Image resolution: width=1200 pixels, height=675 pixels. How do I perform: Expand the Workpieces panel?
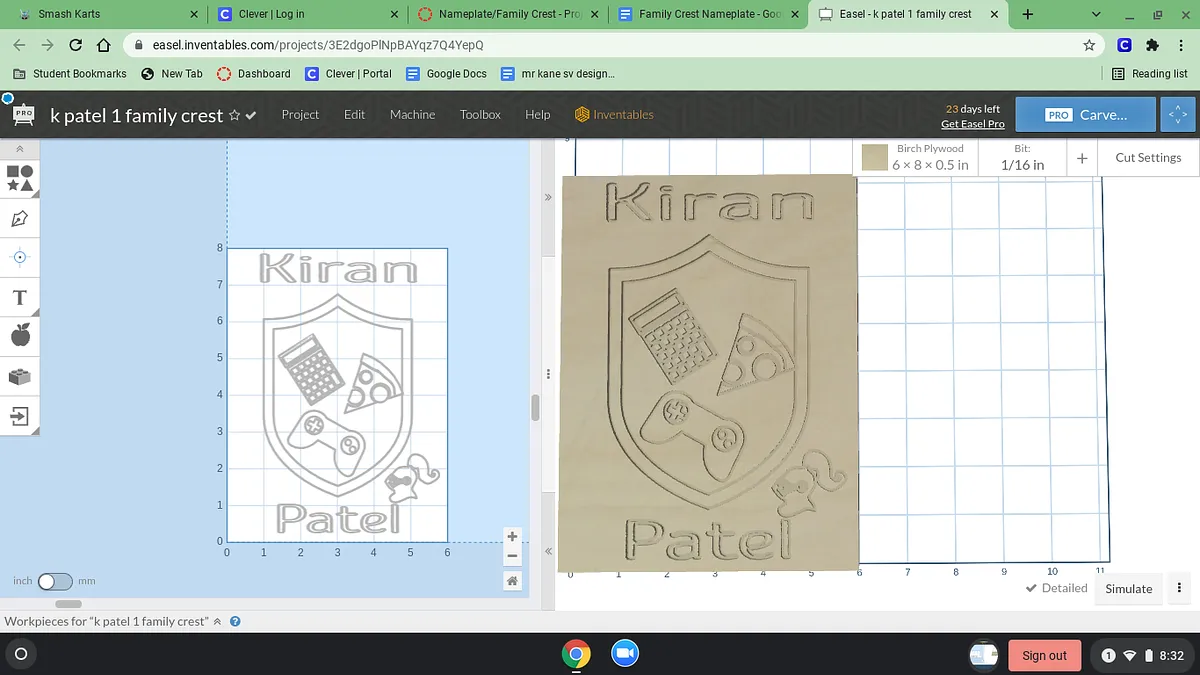[217, 621]
